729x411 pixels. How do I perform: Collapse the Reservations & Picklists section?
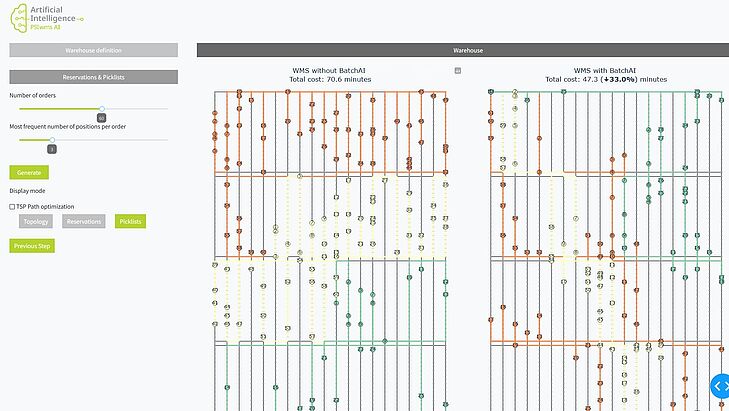pos(93,77)
